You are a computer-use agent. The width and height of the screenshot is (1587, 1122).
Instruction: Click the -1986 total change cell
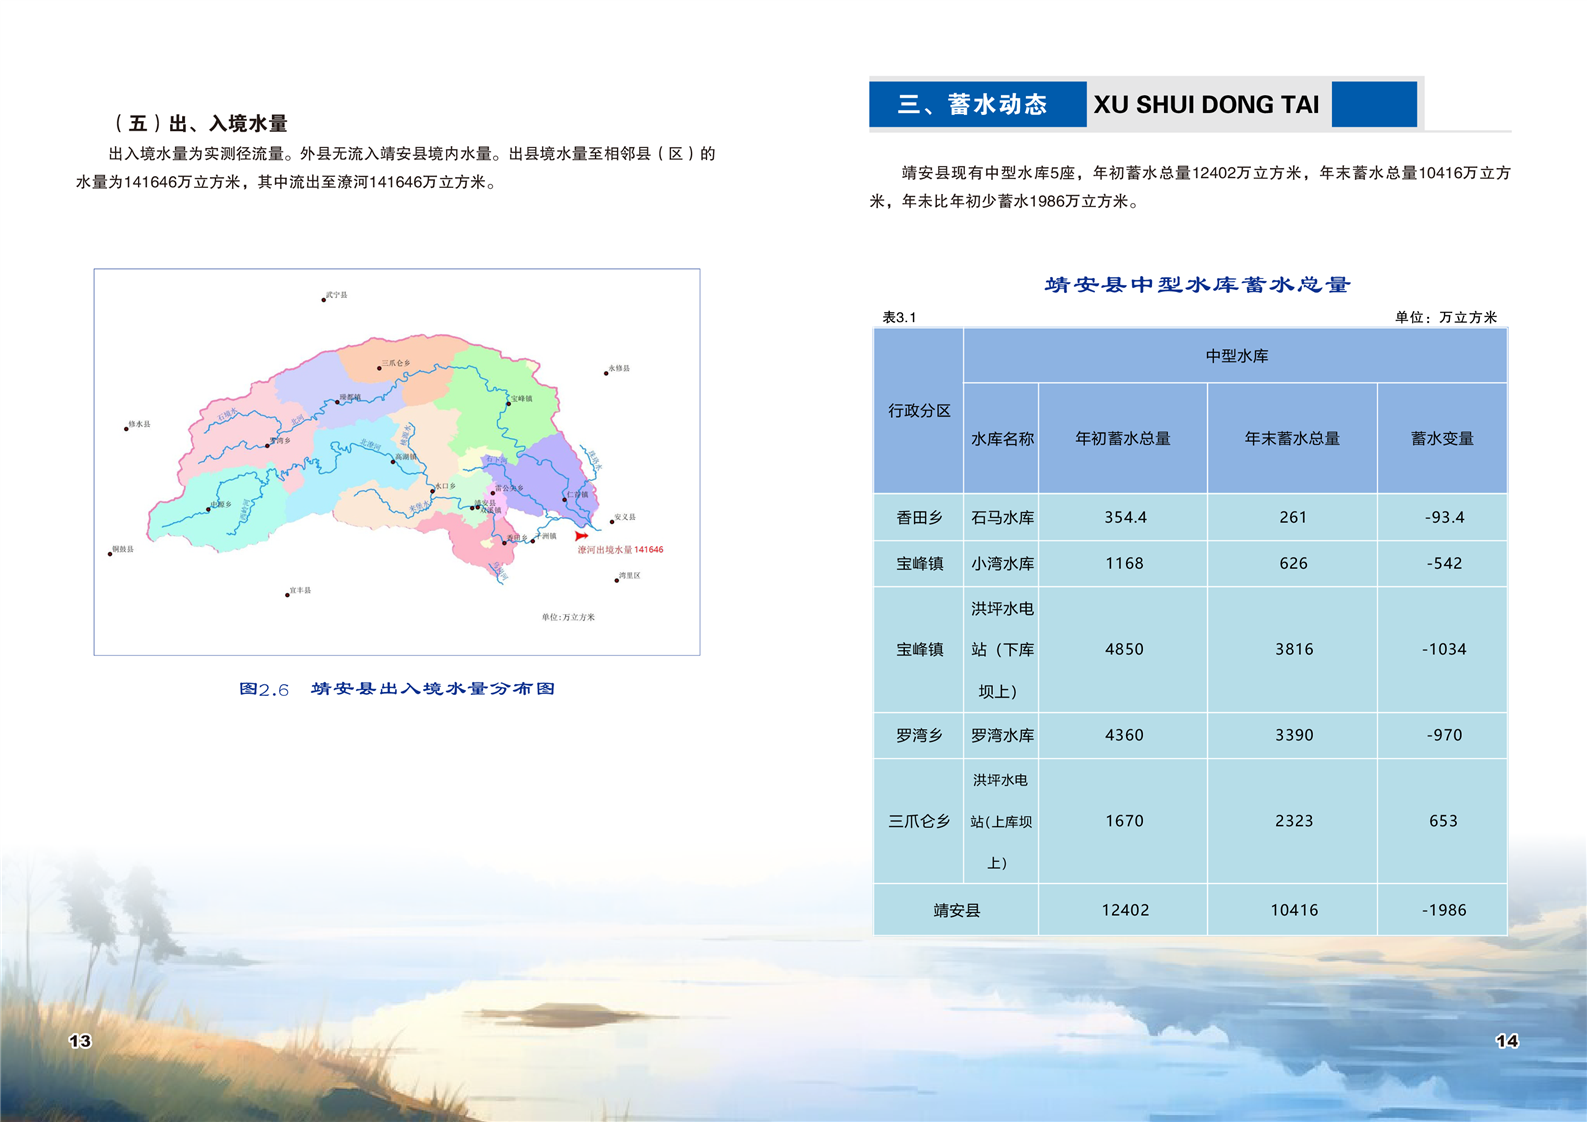1442,910
